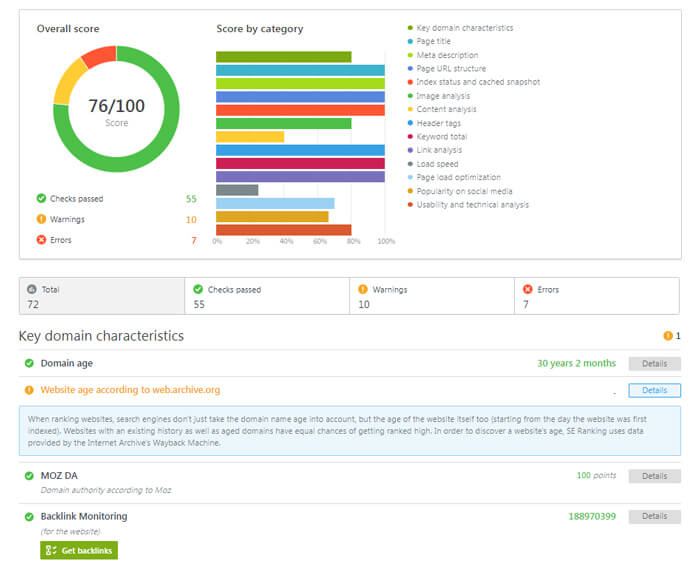Click the yellow Content analysis bar in chart
Viewport: 700px width, 568px height.
pyautogui.click(x=250, y=137)
